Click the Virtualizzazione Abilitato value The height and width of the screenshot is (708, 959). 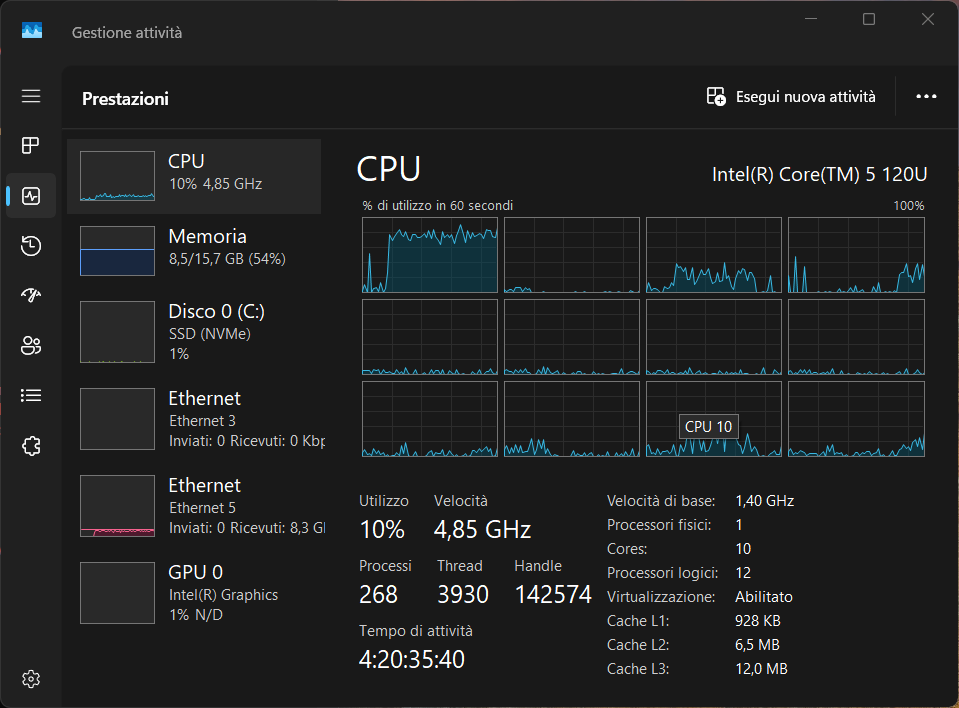tap(764, 597)
